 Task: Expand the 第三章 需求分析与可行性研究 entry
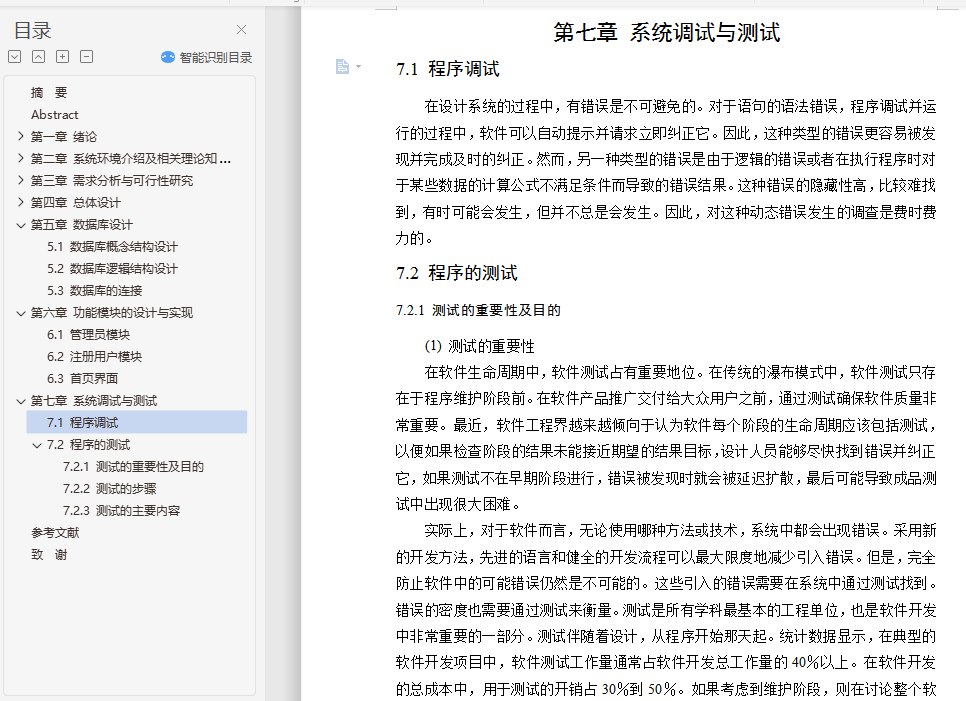pyautogui.click(x=20, y=180)
